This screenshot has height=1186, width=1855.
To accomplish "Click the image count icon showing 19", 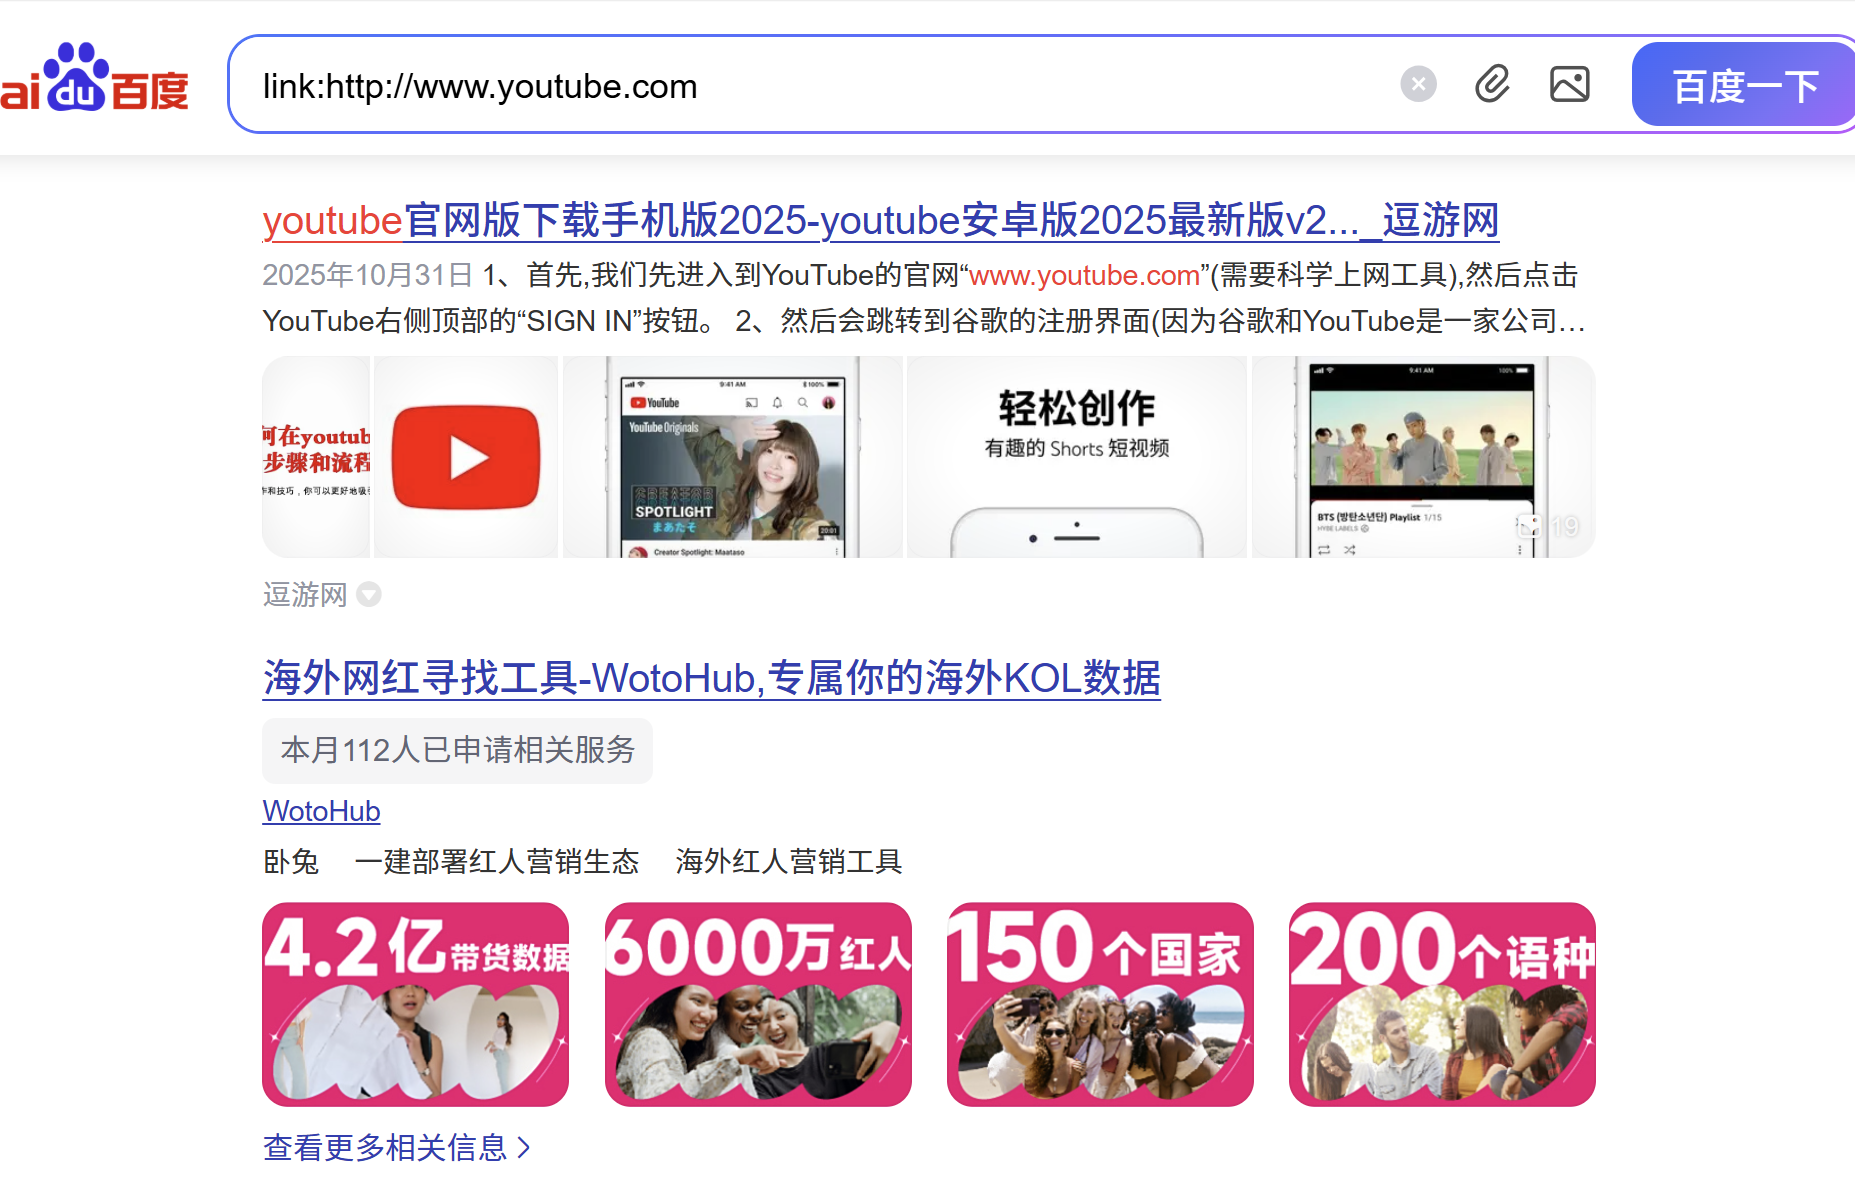I will (x=1548, y=526).
